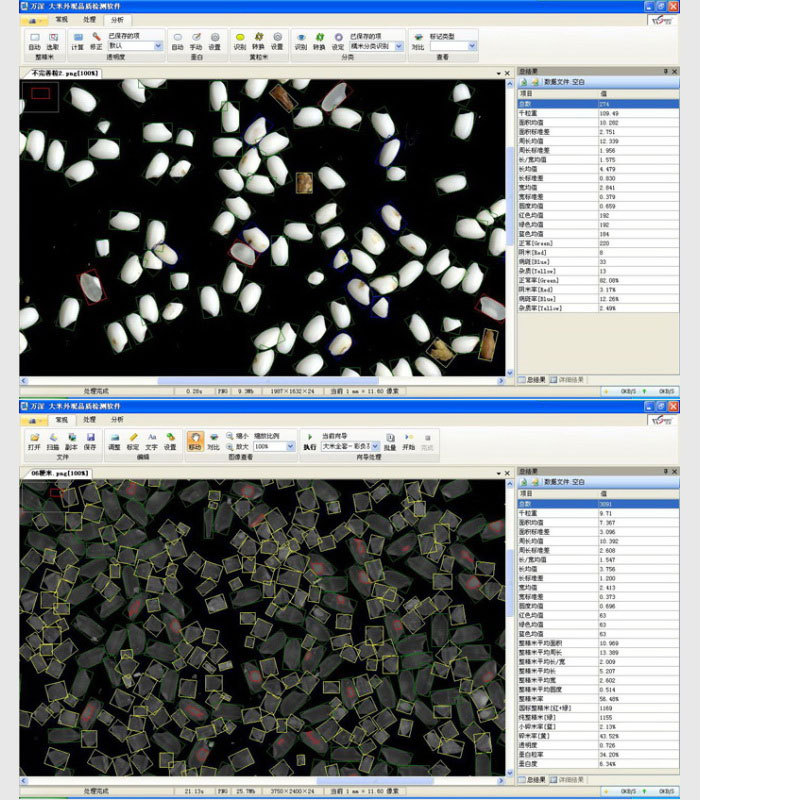Switch to 处理 tab in top window
The image size is (800, 800).
[89, 19]
